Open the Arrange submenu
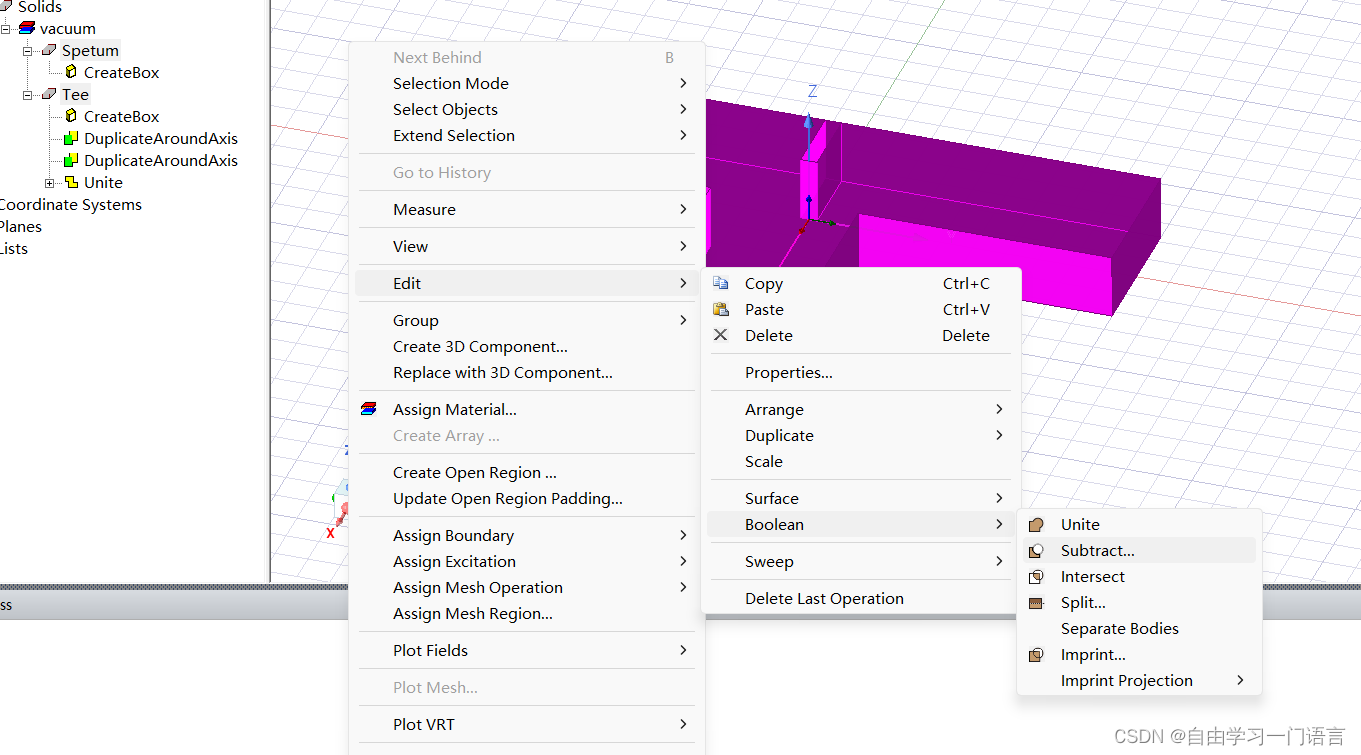This screenshot has height=755, width=1361. coord(860,409)
